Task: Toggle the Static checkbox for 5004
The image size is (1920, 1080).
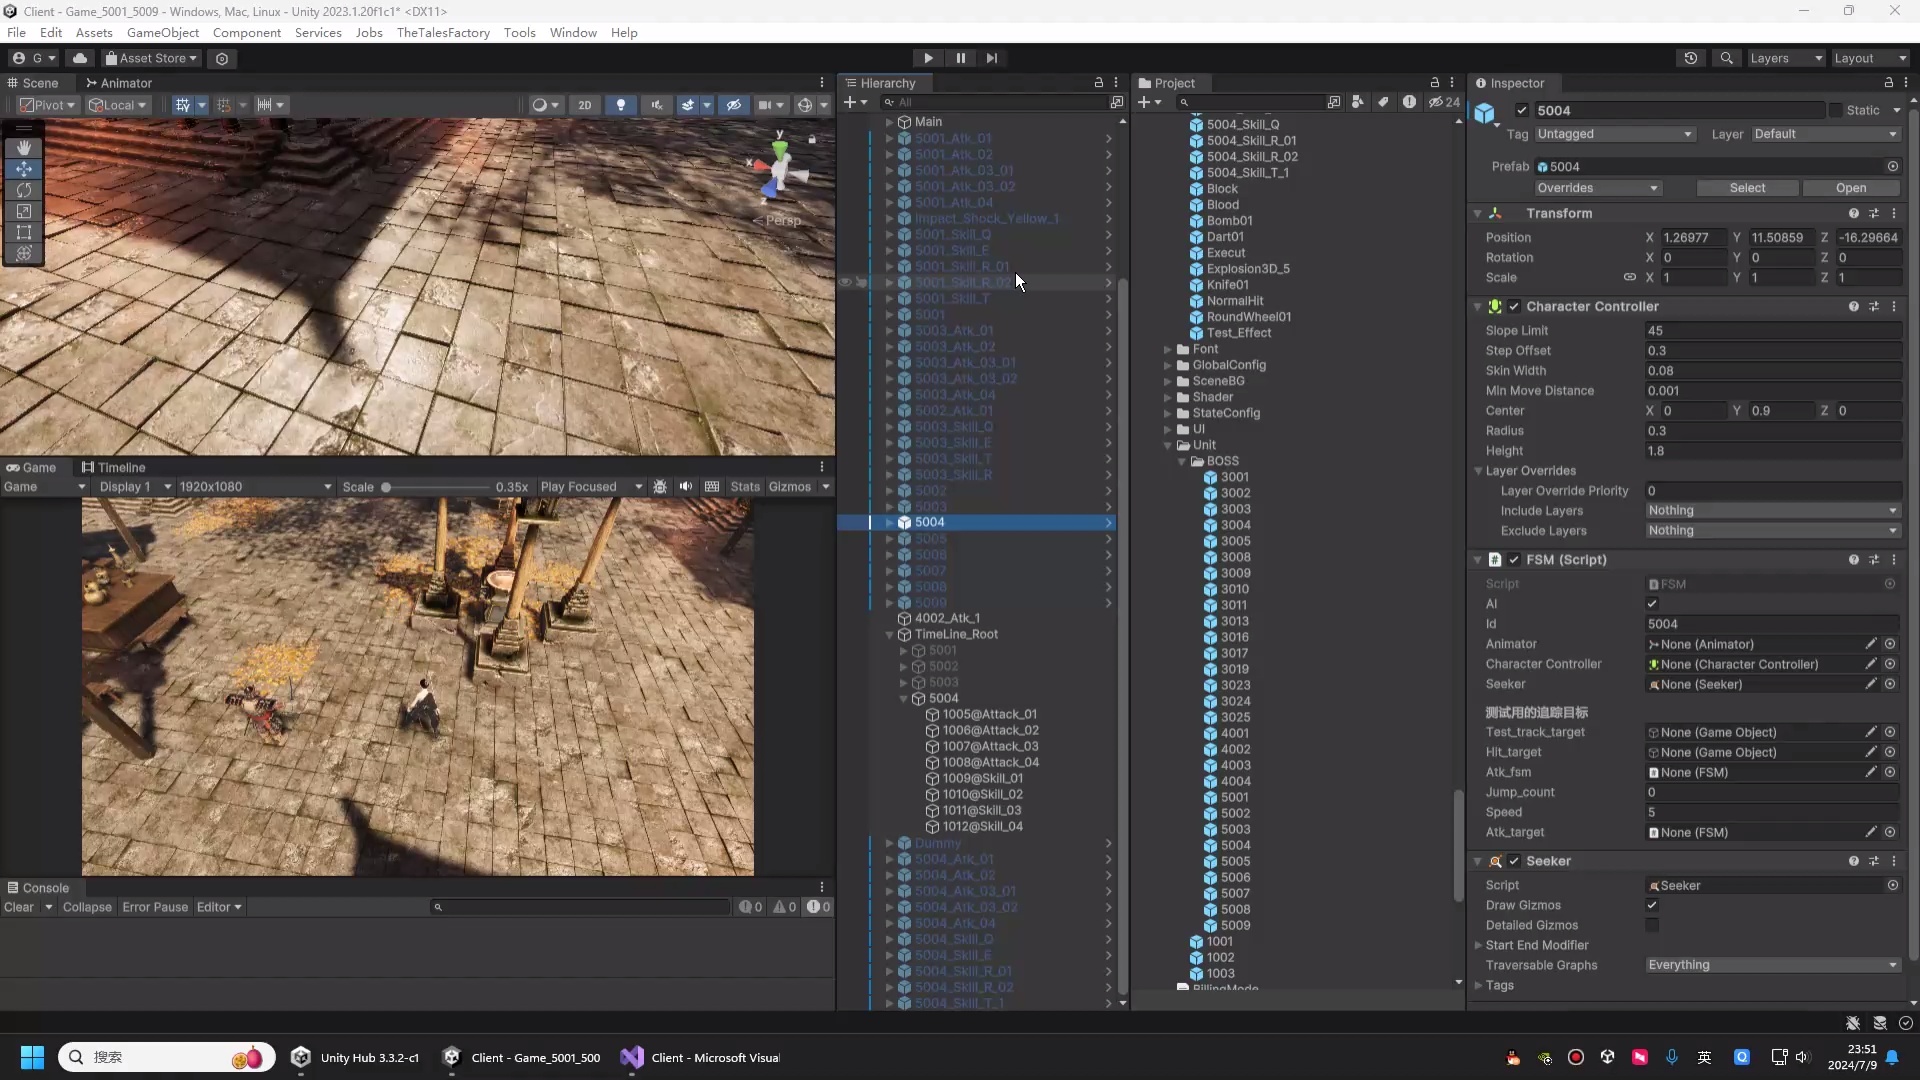Action: coord(1838,110)
